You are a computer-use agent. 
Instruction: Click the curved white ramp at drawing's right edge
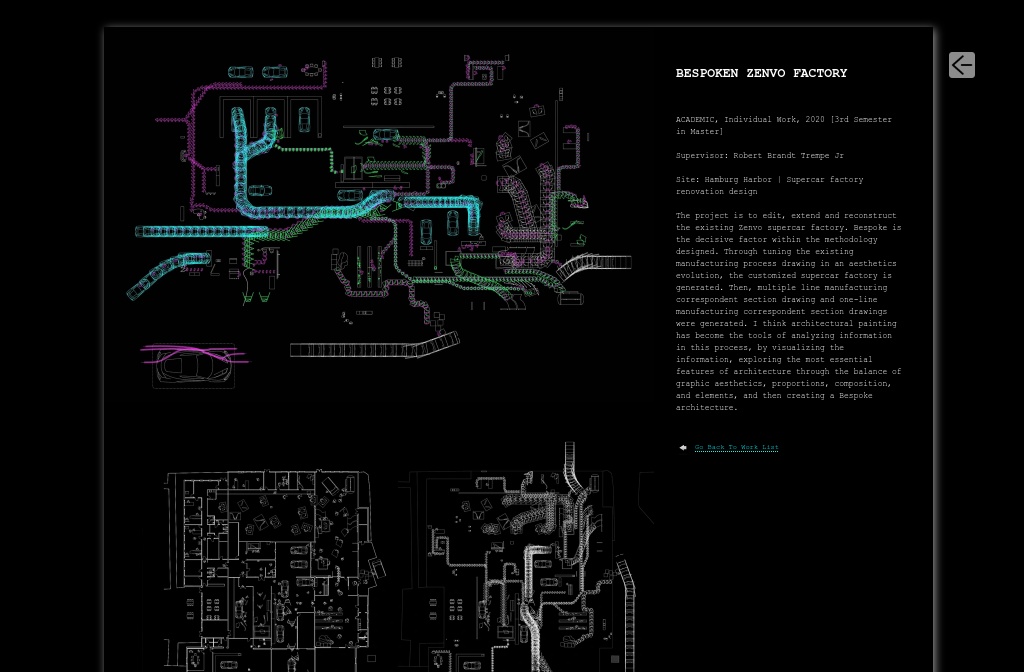[594, 266]
